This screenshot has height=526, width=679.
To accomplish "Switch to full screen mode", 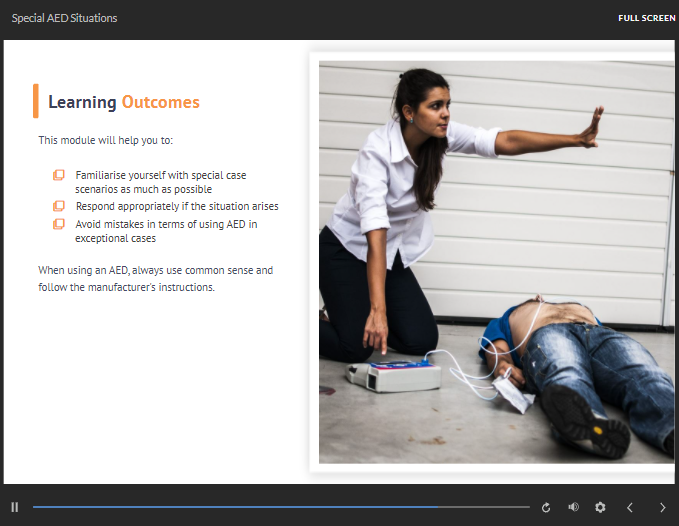I will click(647, 18).
